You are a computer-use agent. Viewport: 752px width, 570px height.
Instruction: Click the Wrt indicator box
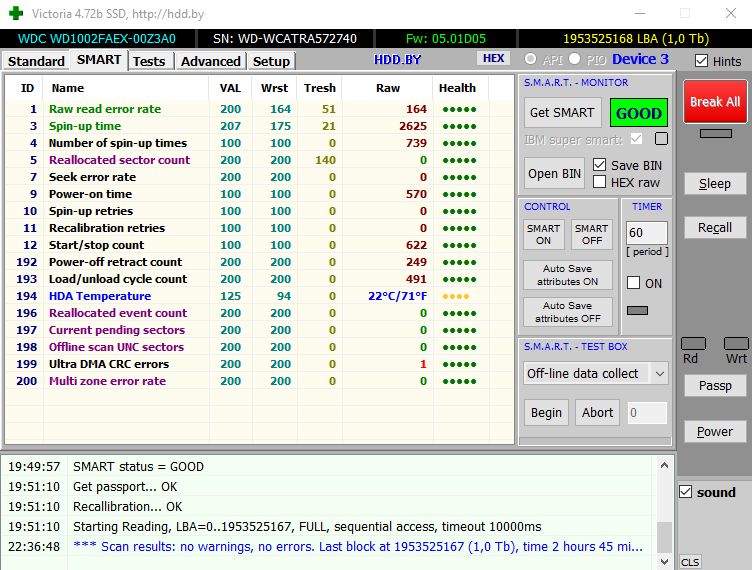[736, 344]
